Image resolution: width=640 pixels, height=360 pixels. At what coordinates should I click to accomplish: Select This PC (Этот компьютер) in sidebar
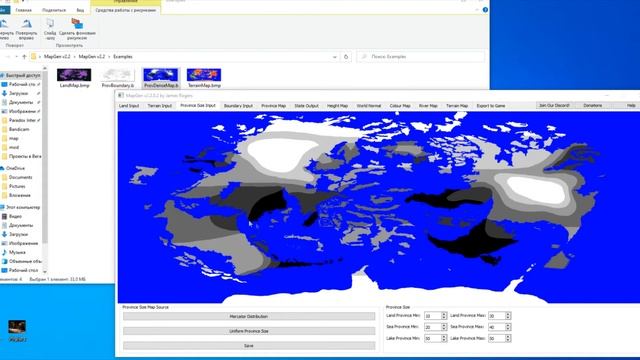click(21, 207)
